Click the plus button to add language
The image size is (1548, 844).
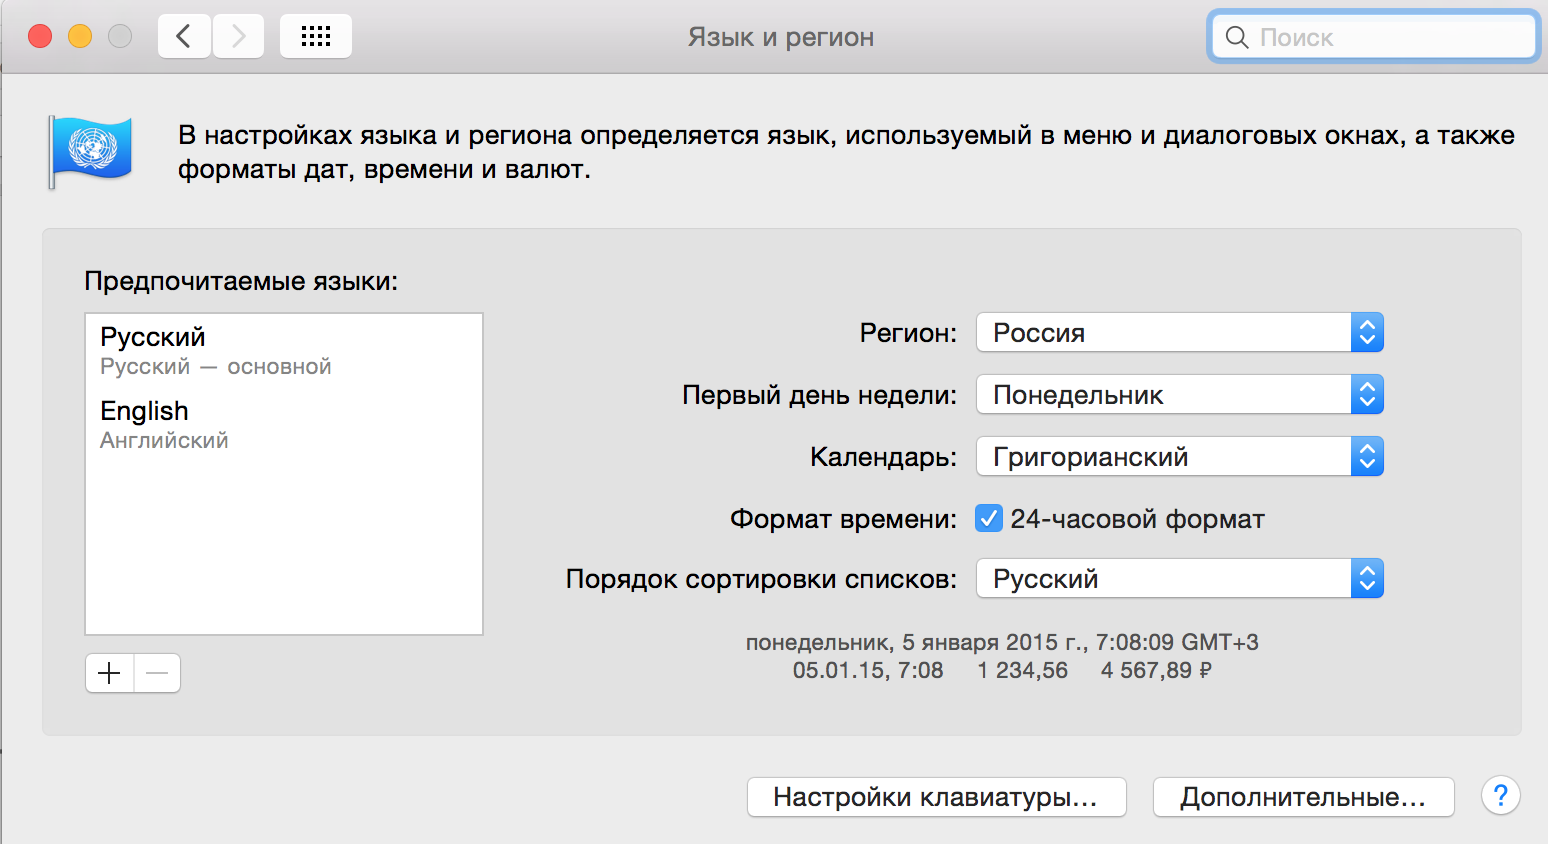[x=109, y=673]
